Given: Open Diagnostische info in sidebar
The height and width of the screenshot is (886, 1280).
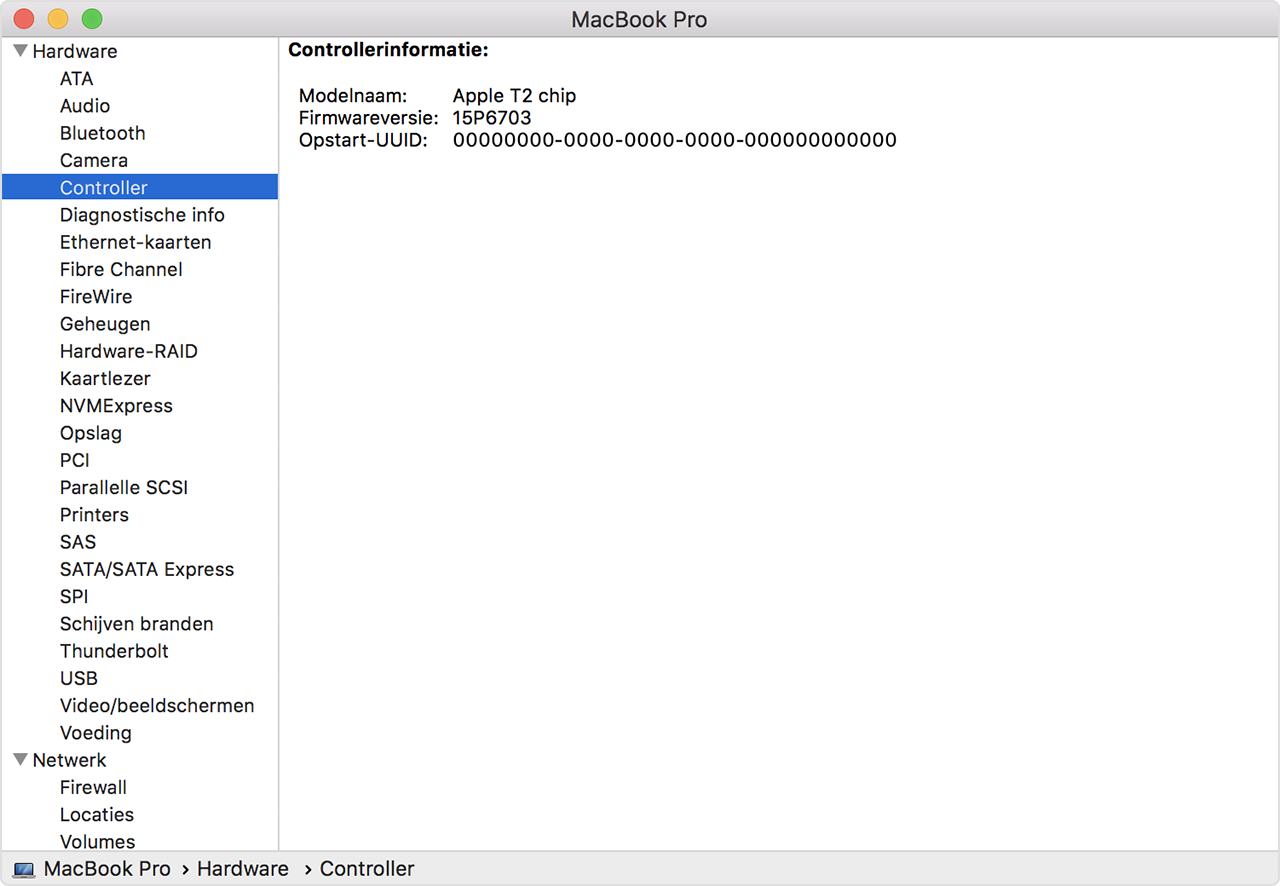Looking at the screenshot, I should pos(142,215).
